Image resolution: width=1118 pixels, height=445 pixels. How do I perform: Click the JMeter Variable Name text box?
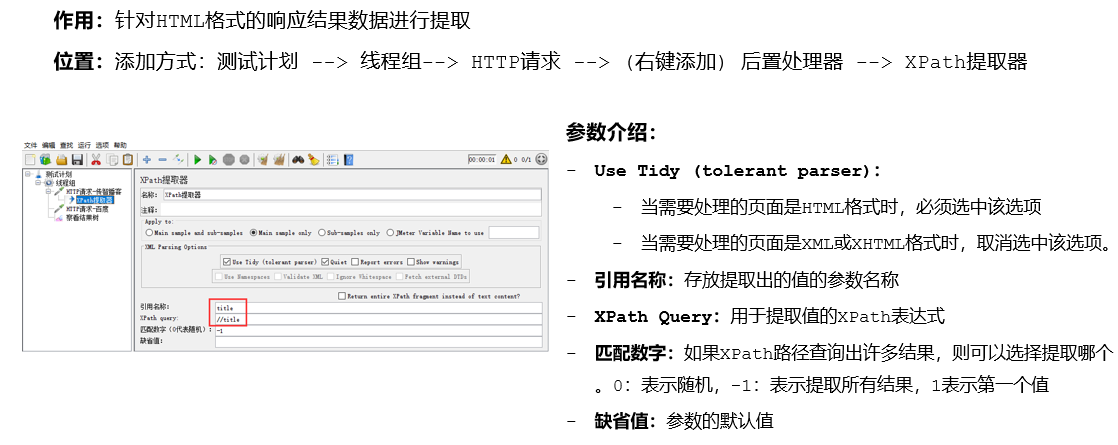coord(514,232)
